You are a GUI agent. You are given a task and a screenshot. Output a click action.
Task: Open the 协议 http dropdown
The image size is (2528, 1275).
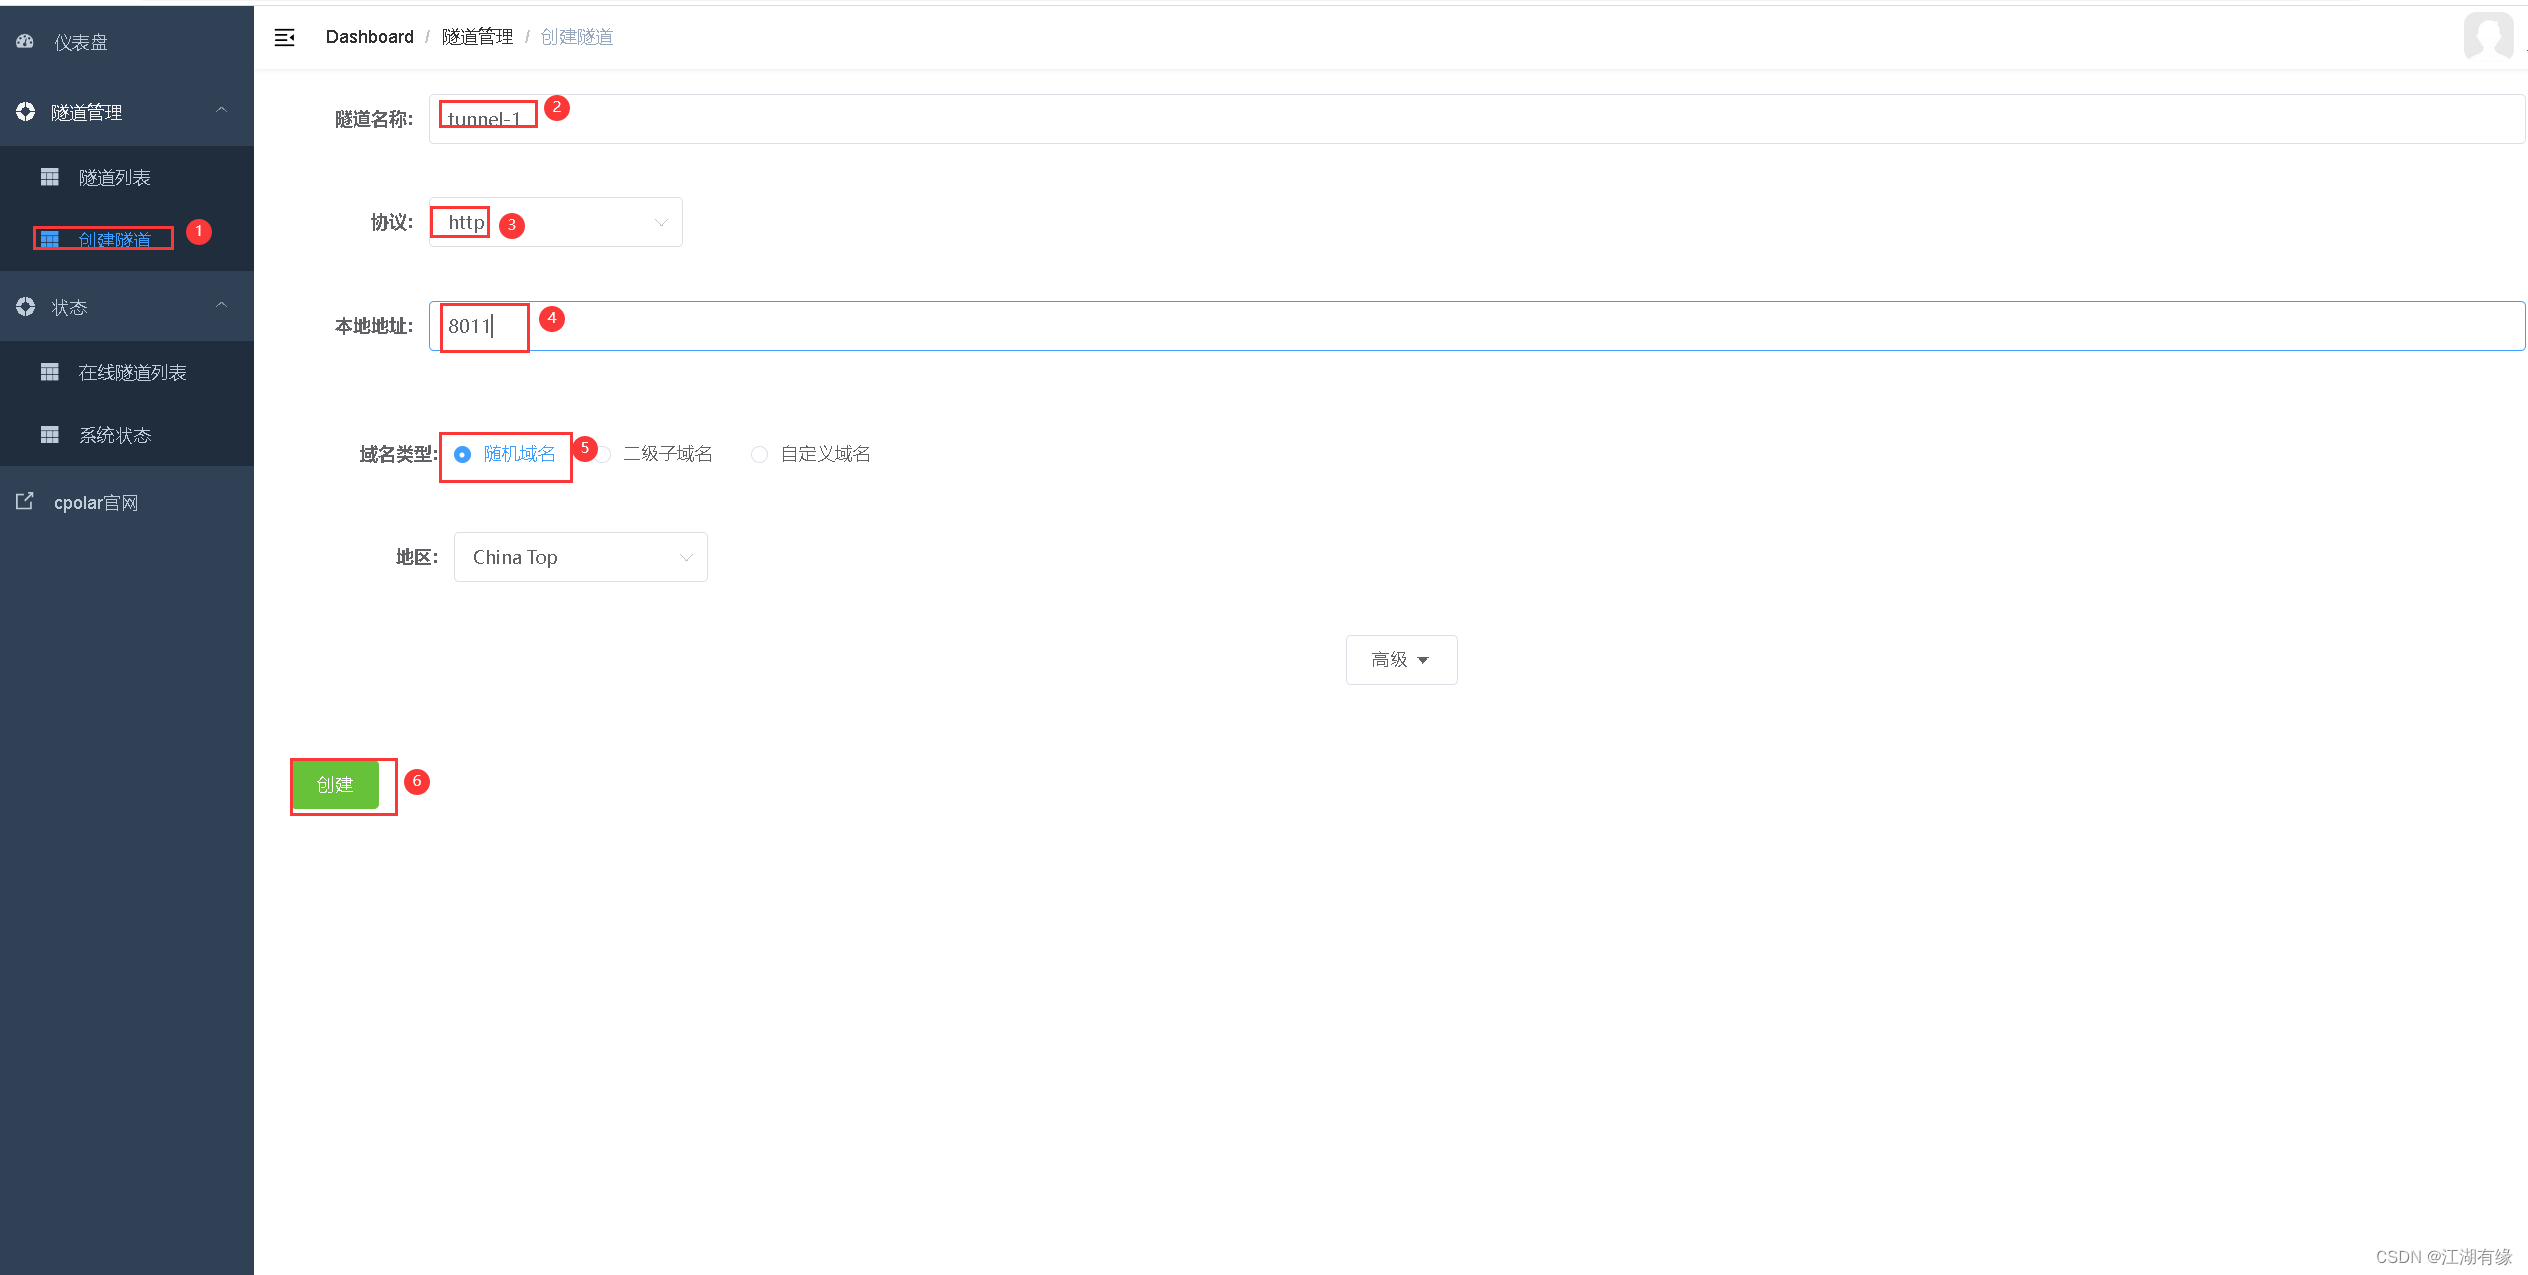[556, 222]
